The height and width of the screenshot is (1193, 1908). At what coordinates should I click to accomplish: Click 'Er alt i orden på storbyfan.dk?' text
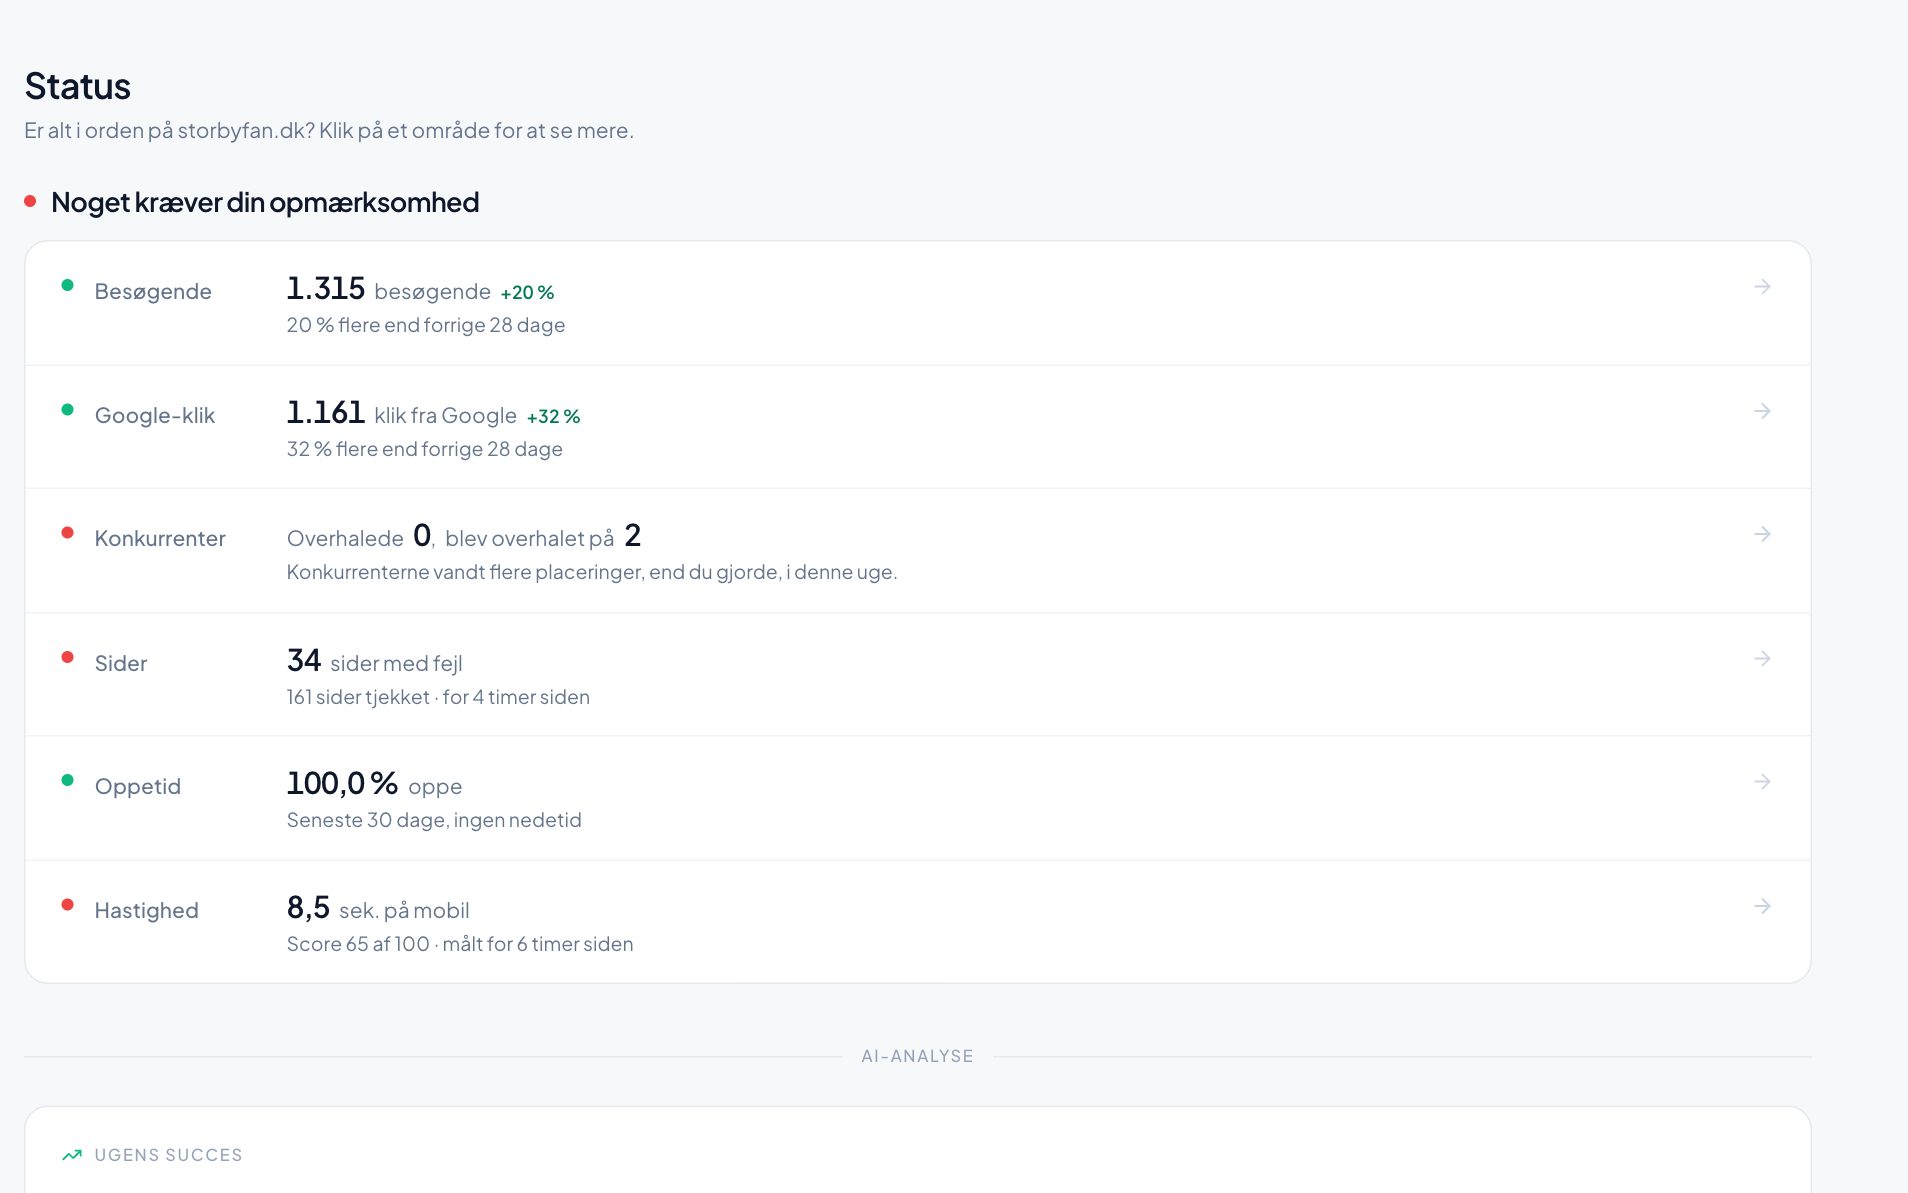169,131
